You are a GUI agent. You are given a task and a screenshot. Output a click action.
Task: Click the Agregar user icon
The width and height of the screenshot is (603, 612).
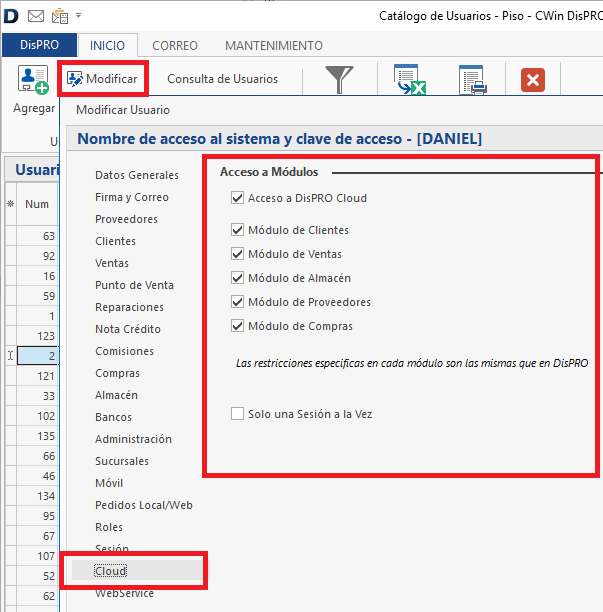[33, 80]
